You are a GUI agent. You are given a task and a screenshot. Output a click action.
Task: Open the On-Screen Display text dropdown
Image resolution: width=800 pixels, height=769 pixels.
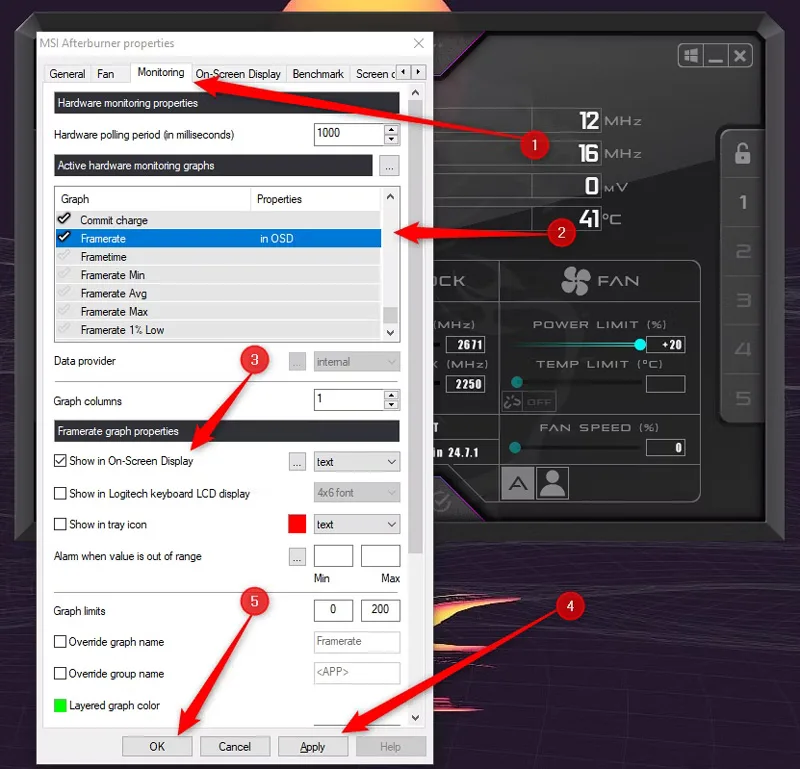(x=357, y=462)
